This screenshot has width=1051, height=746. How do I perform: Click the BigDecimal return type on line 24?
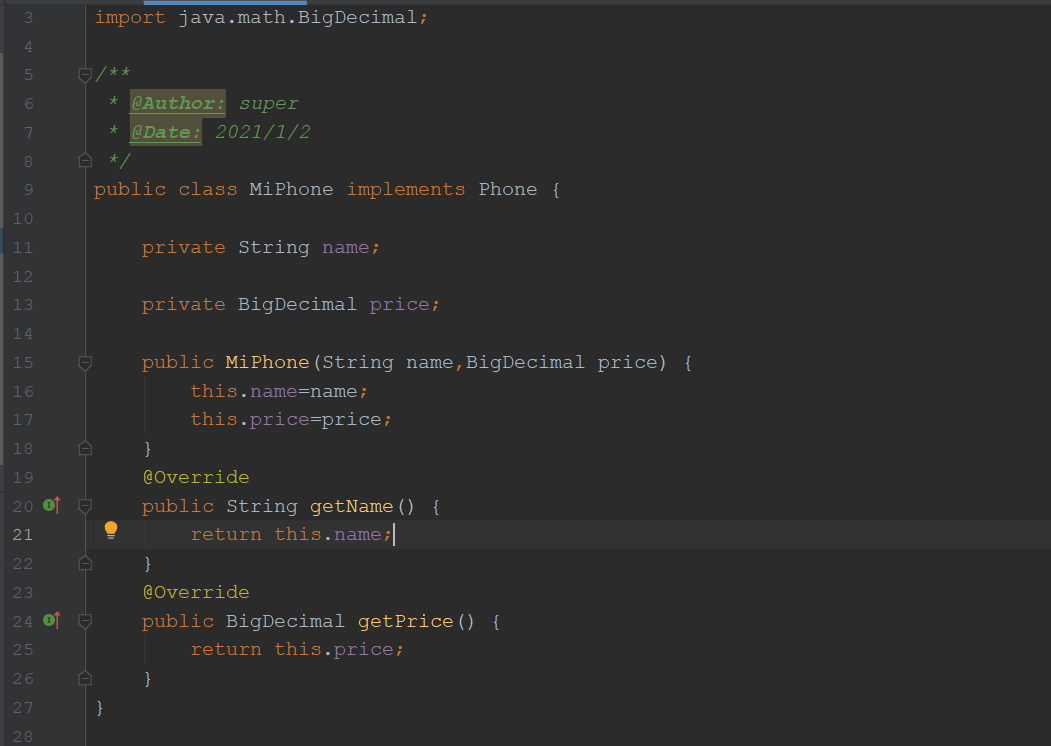tap(285, 621)
